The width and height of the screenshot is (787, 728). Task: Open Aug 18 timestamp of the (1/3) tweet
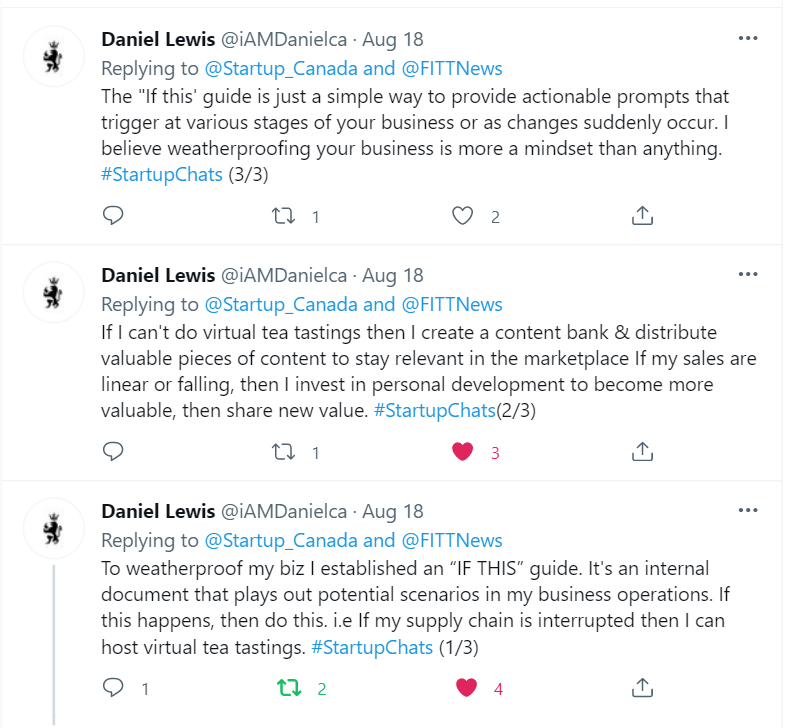coord(393,511)
